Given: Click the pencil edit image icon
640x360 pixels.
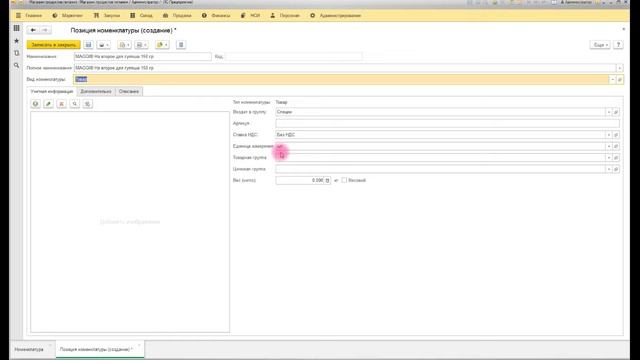Looking at the screenshot, I should point(49,104).
